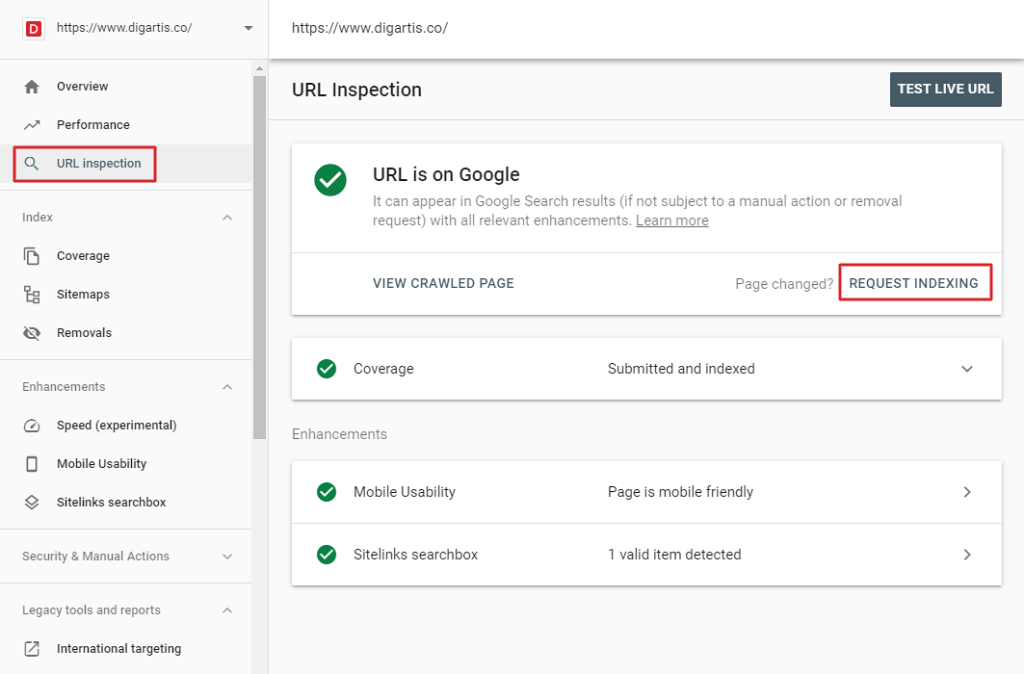Open the property selector dropdown
Viewport: 1024px width, 674px height.
point(247,29)
